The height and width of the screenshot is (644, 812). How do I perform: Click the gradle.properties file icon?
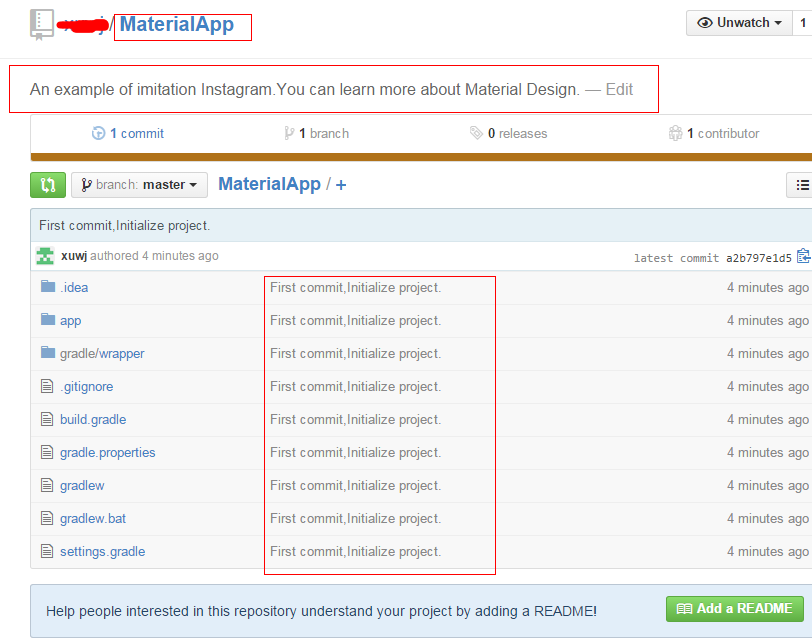tap(47, 452)
